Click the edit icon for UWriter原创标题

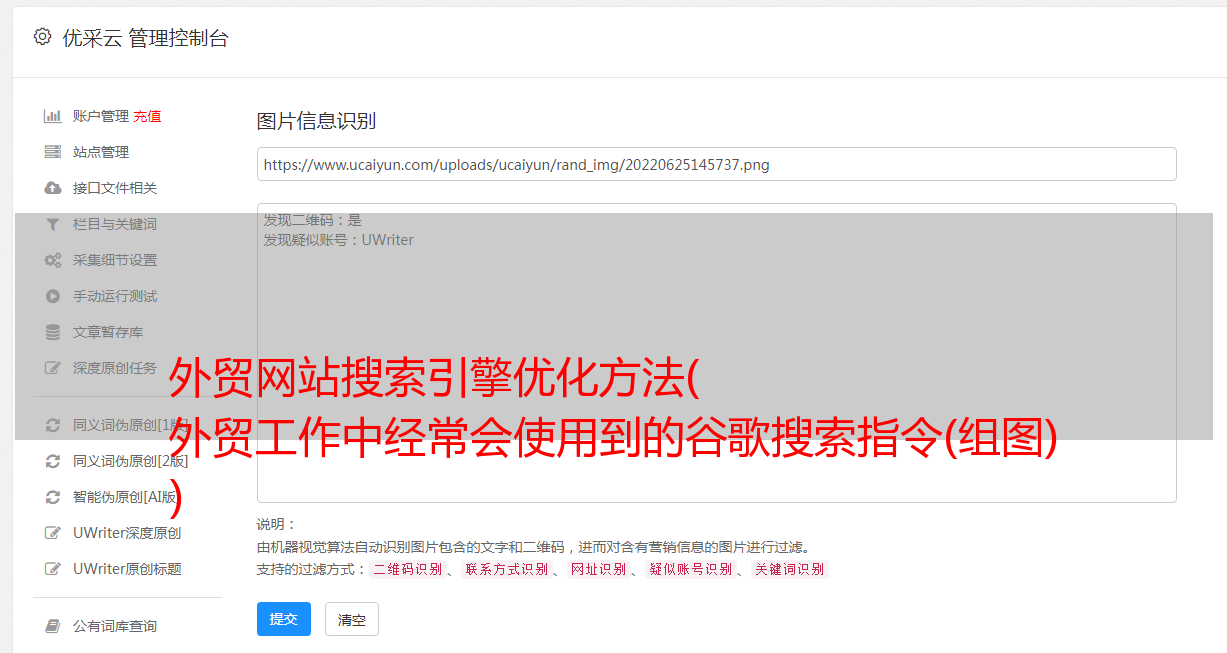[53, 569]
